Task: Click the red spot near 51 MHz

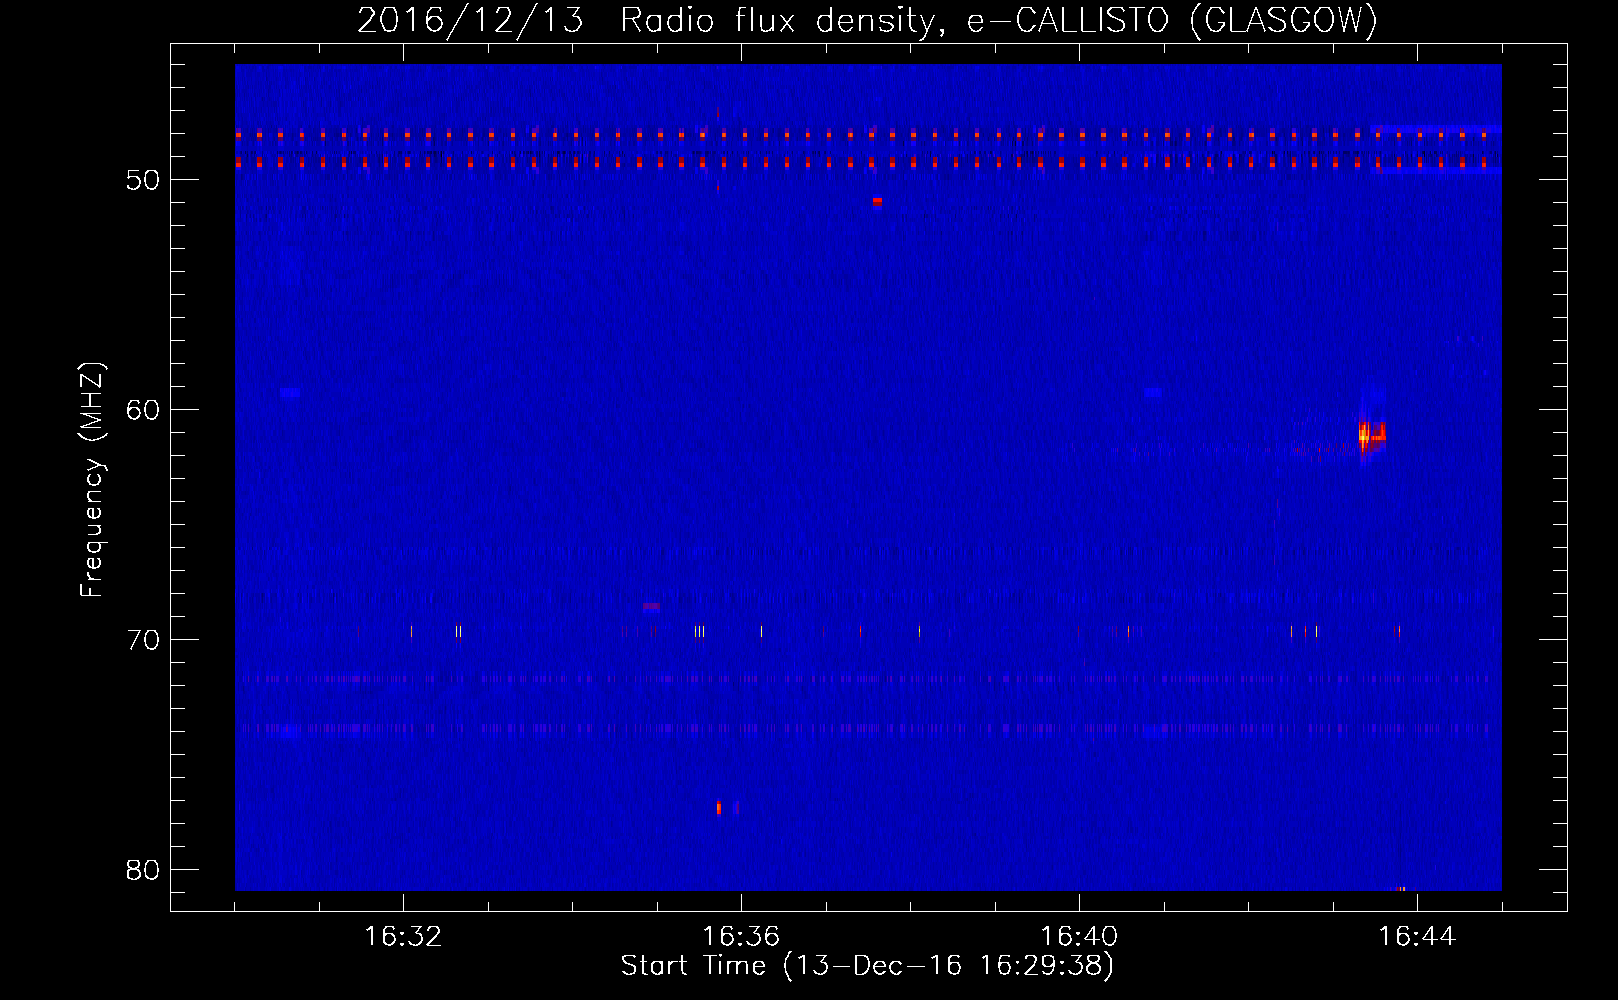Action: [x=877, y=201]
